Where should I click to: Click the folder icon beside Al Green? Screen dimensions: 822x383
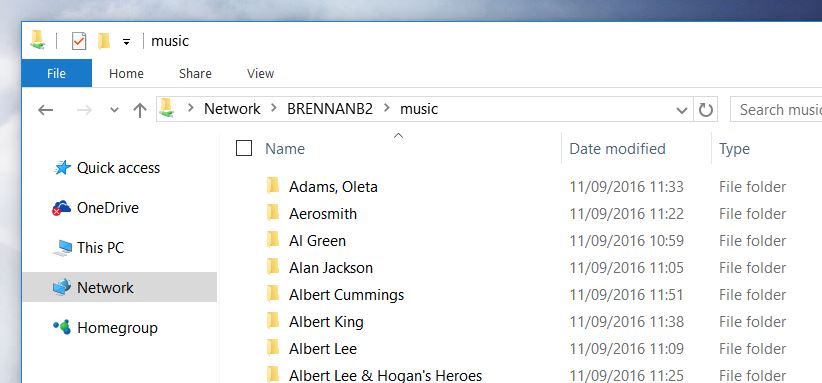(x=273, y=239)
